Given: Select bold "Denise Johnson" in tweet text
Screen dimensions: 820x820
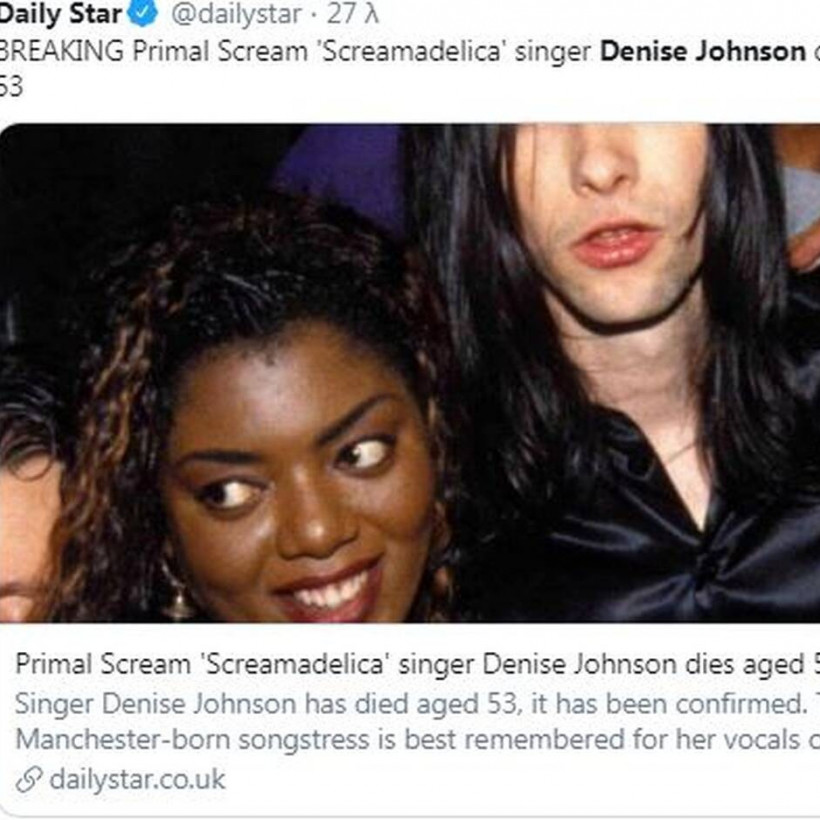Looking at the screenshot, I should 703,51.
